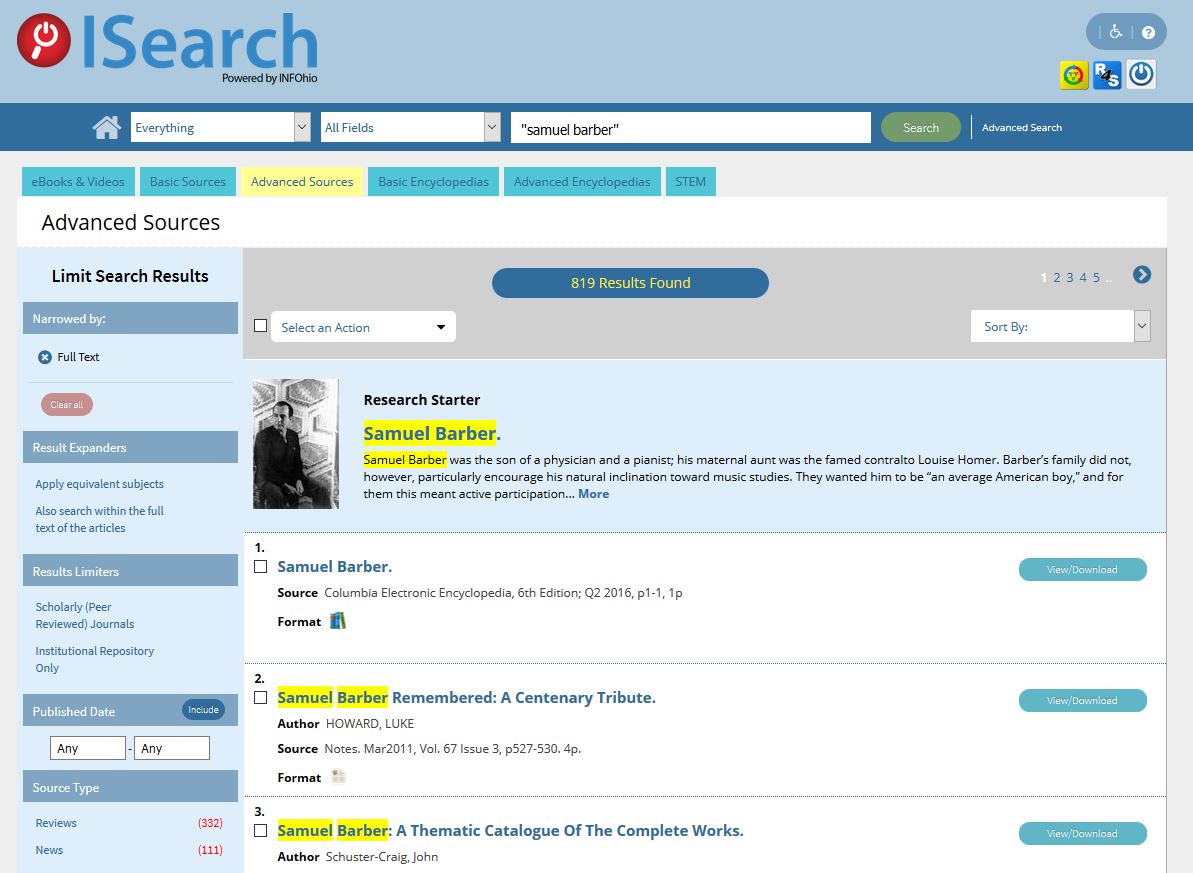The image size is (1193, 873).
Task: Go to results page 2
Action: (1057, 278)
